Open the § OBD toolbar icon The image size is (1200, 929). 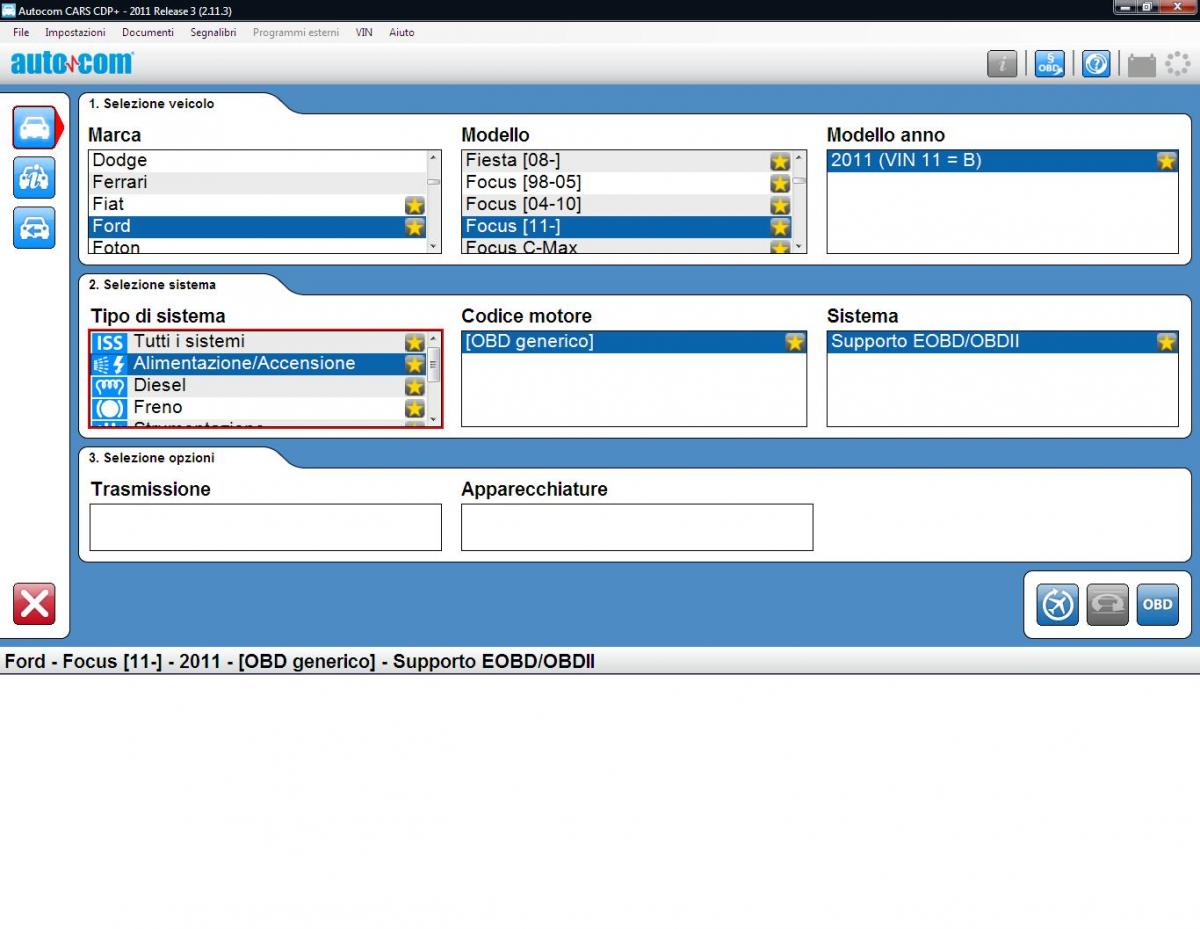[1049, 64]
